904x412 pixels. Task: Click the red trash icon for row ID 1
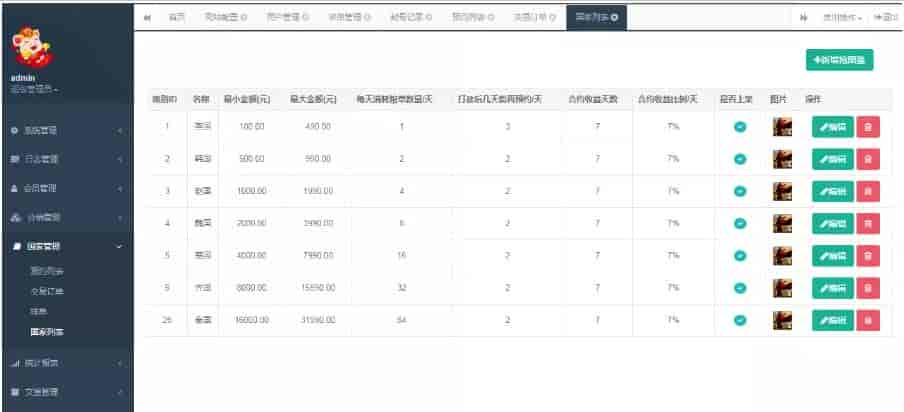pos(868,127)
